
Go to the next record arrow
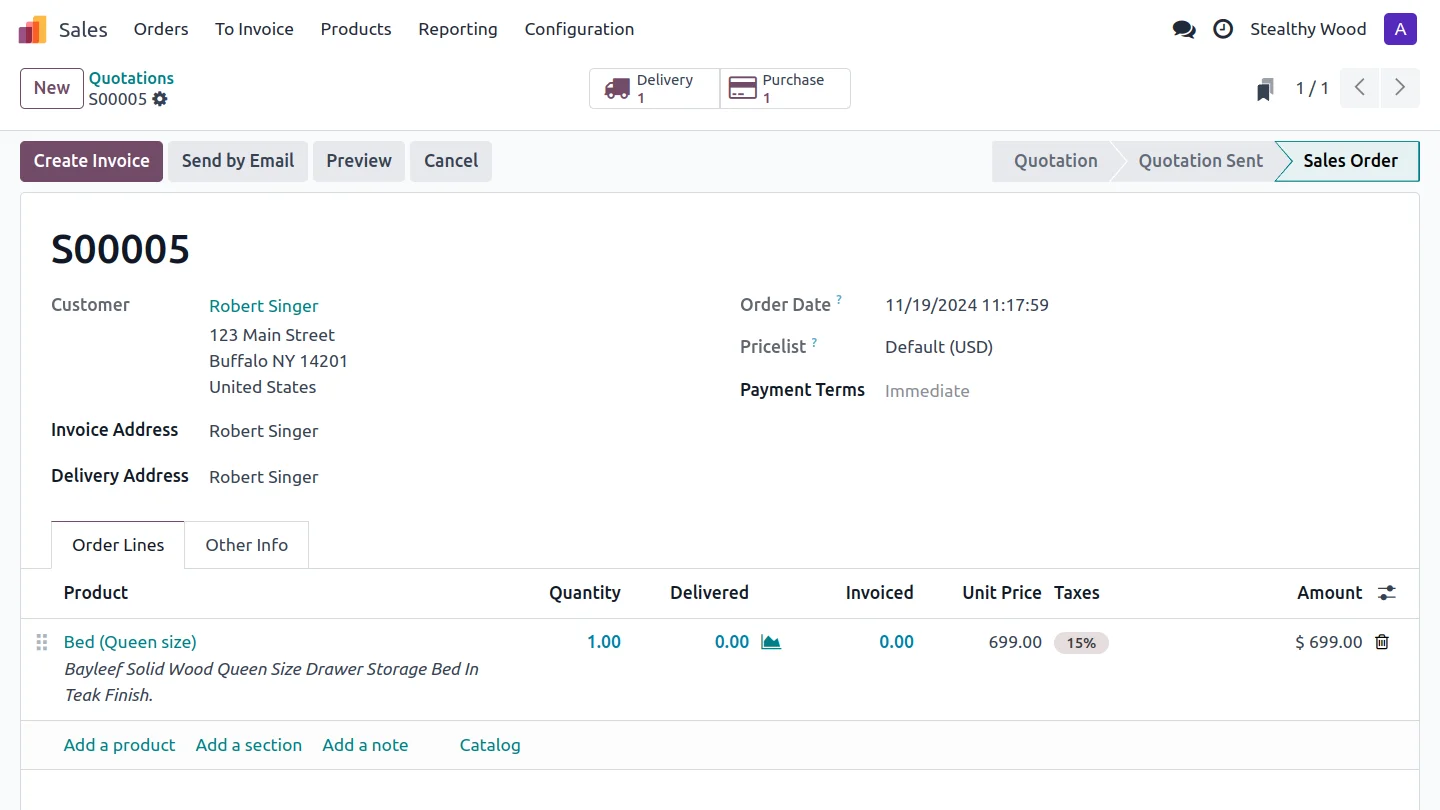pos(1400,88)
